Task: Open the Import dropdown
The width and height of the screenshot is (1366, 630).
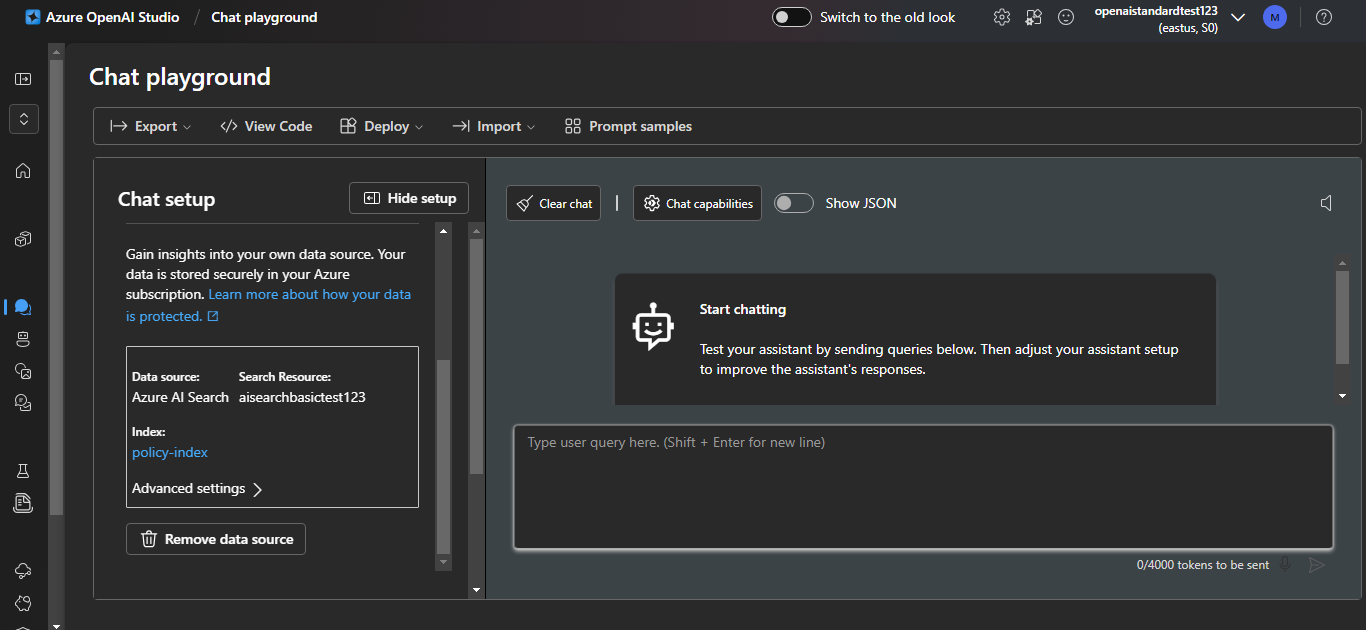Action: point(494,126)
